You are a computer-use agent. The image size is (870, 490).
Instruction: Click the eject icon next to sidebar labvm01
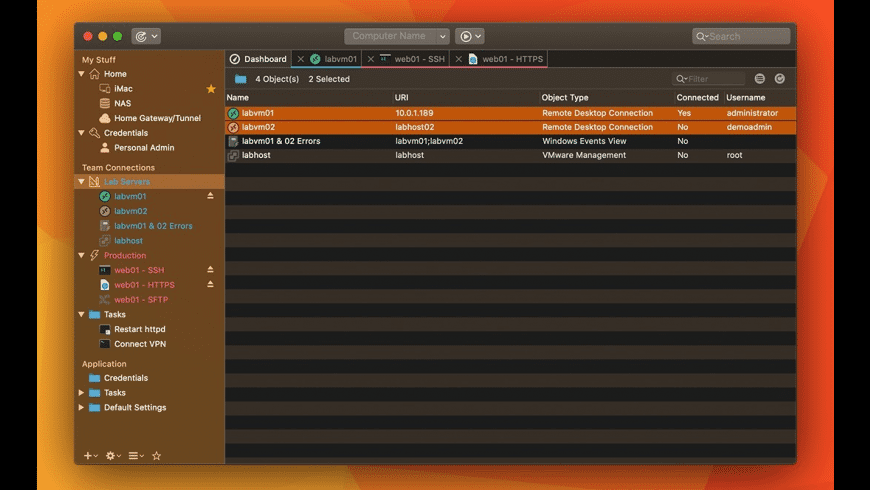210,196
